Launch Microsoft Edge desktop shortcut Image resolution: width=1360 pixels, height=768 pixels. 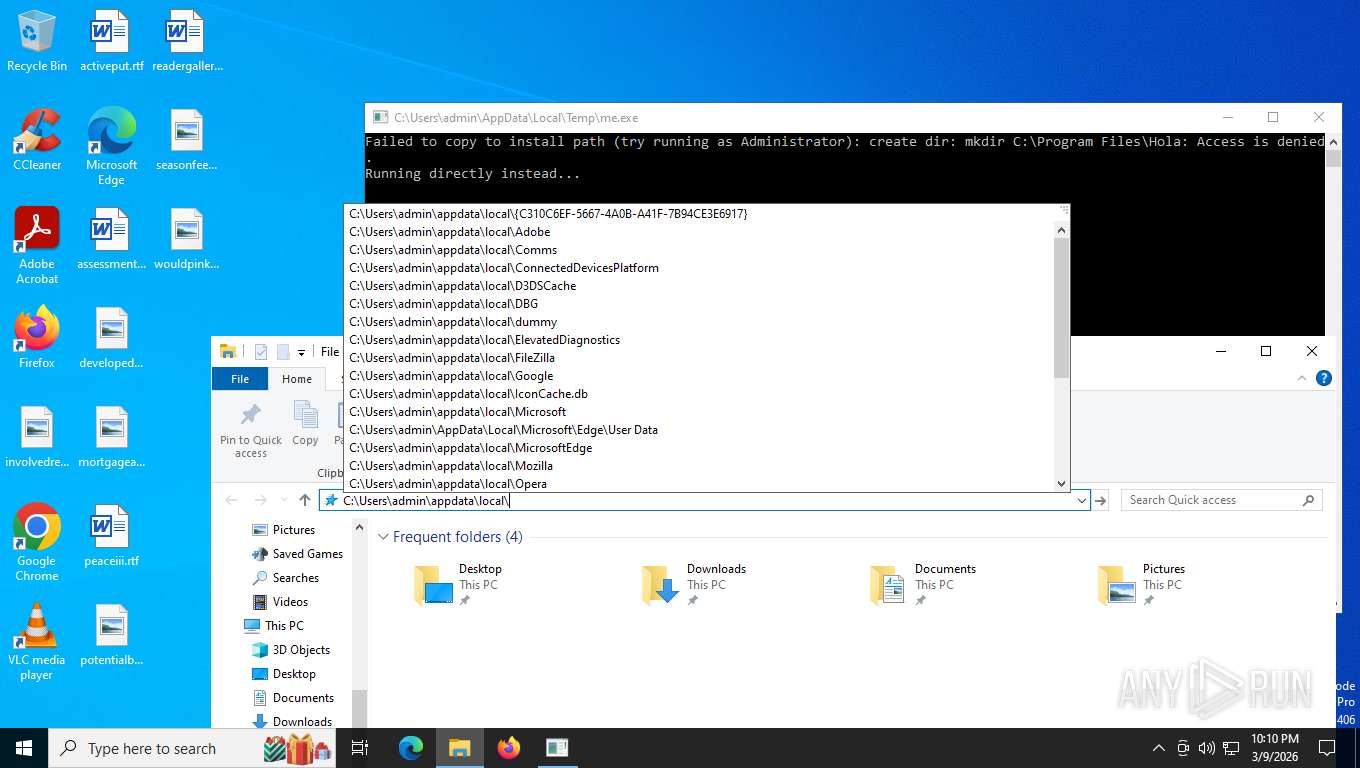coord(111,147)
